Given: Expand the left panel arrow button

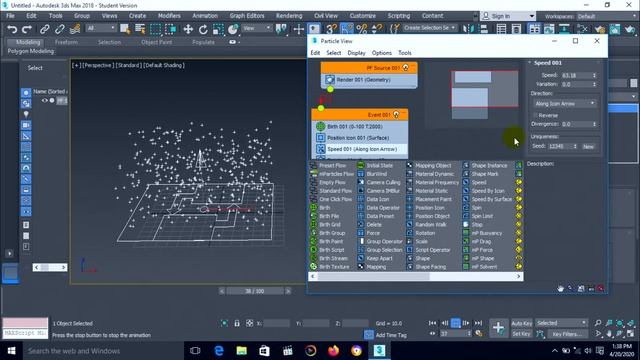Looking at the screenshot, I should 10,253.
